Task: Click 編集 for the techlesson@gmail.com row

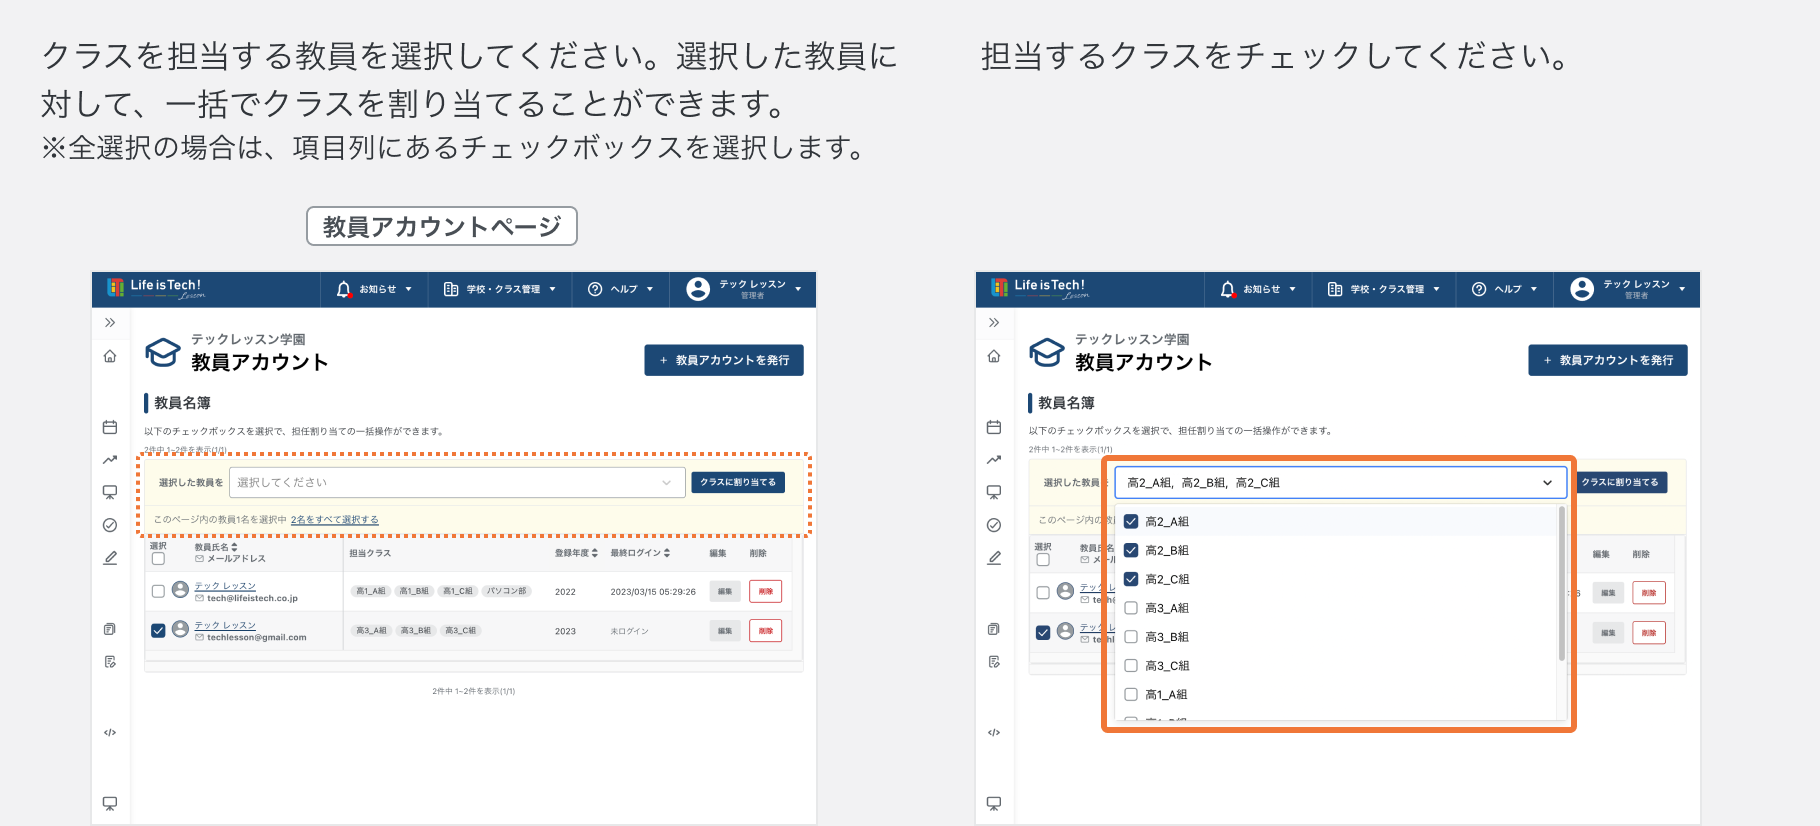Action: coord(725,631)
